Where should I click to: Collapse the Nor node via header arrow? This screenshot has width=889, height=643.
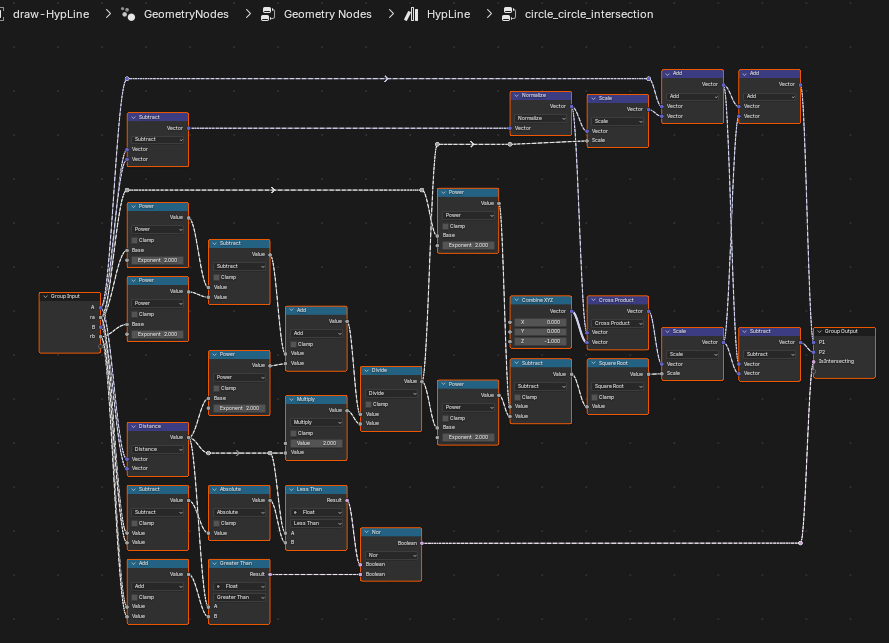pos(366,532)
